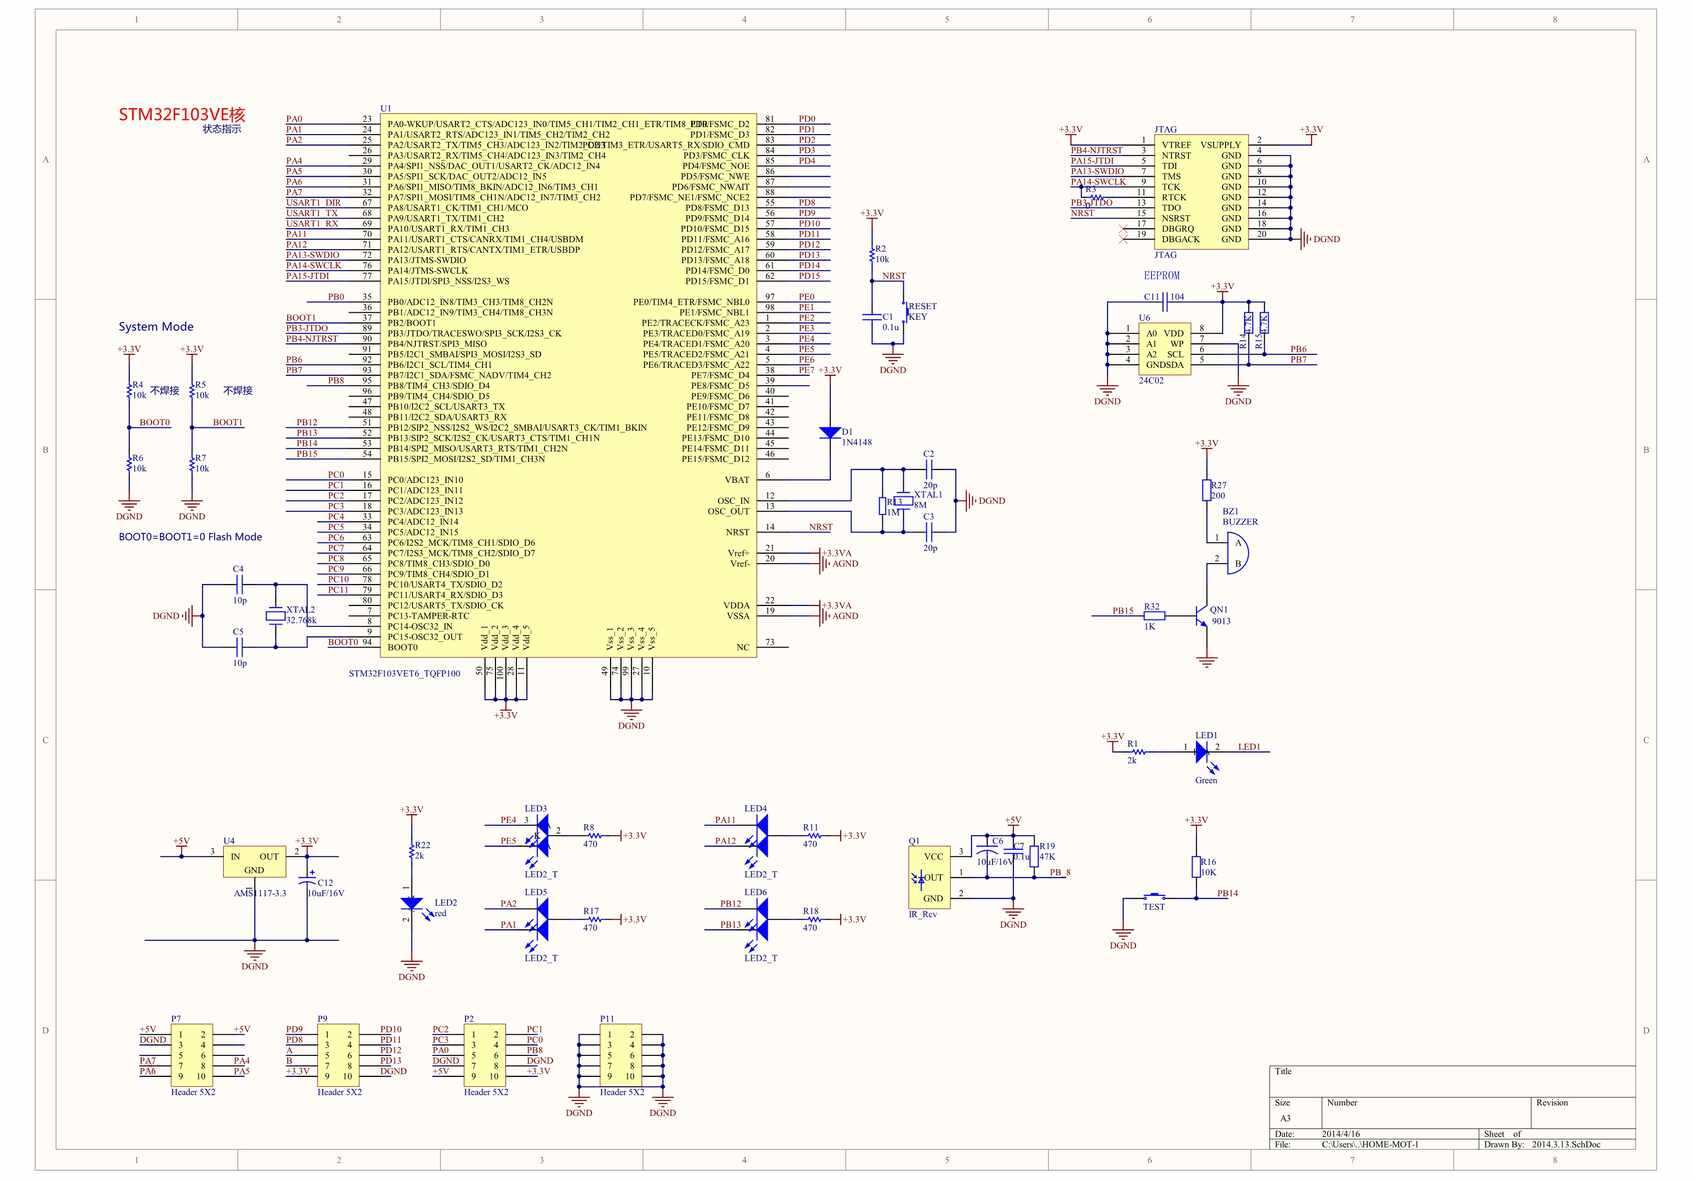The width and height of the screenshot is (1695, 1182).
Task: Click the C2 20p crystal capacitor
Action: pyautogui.click(x=929, y=469)
